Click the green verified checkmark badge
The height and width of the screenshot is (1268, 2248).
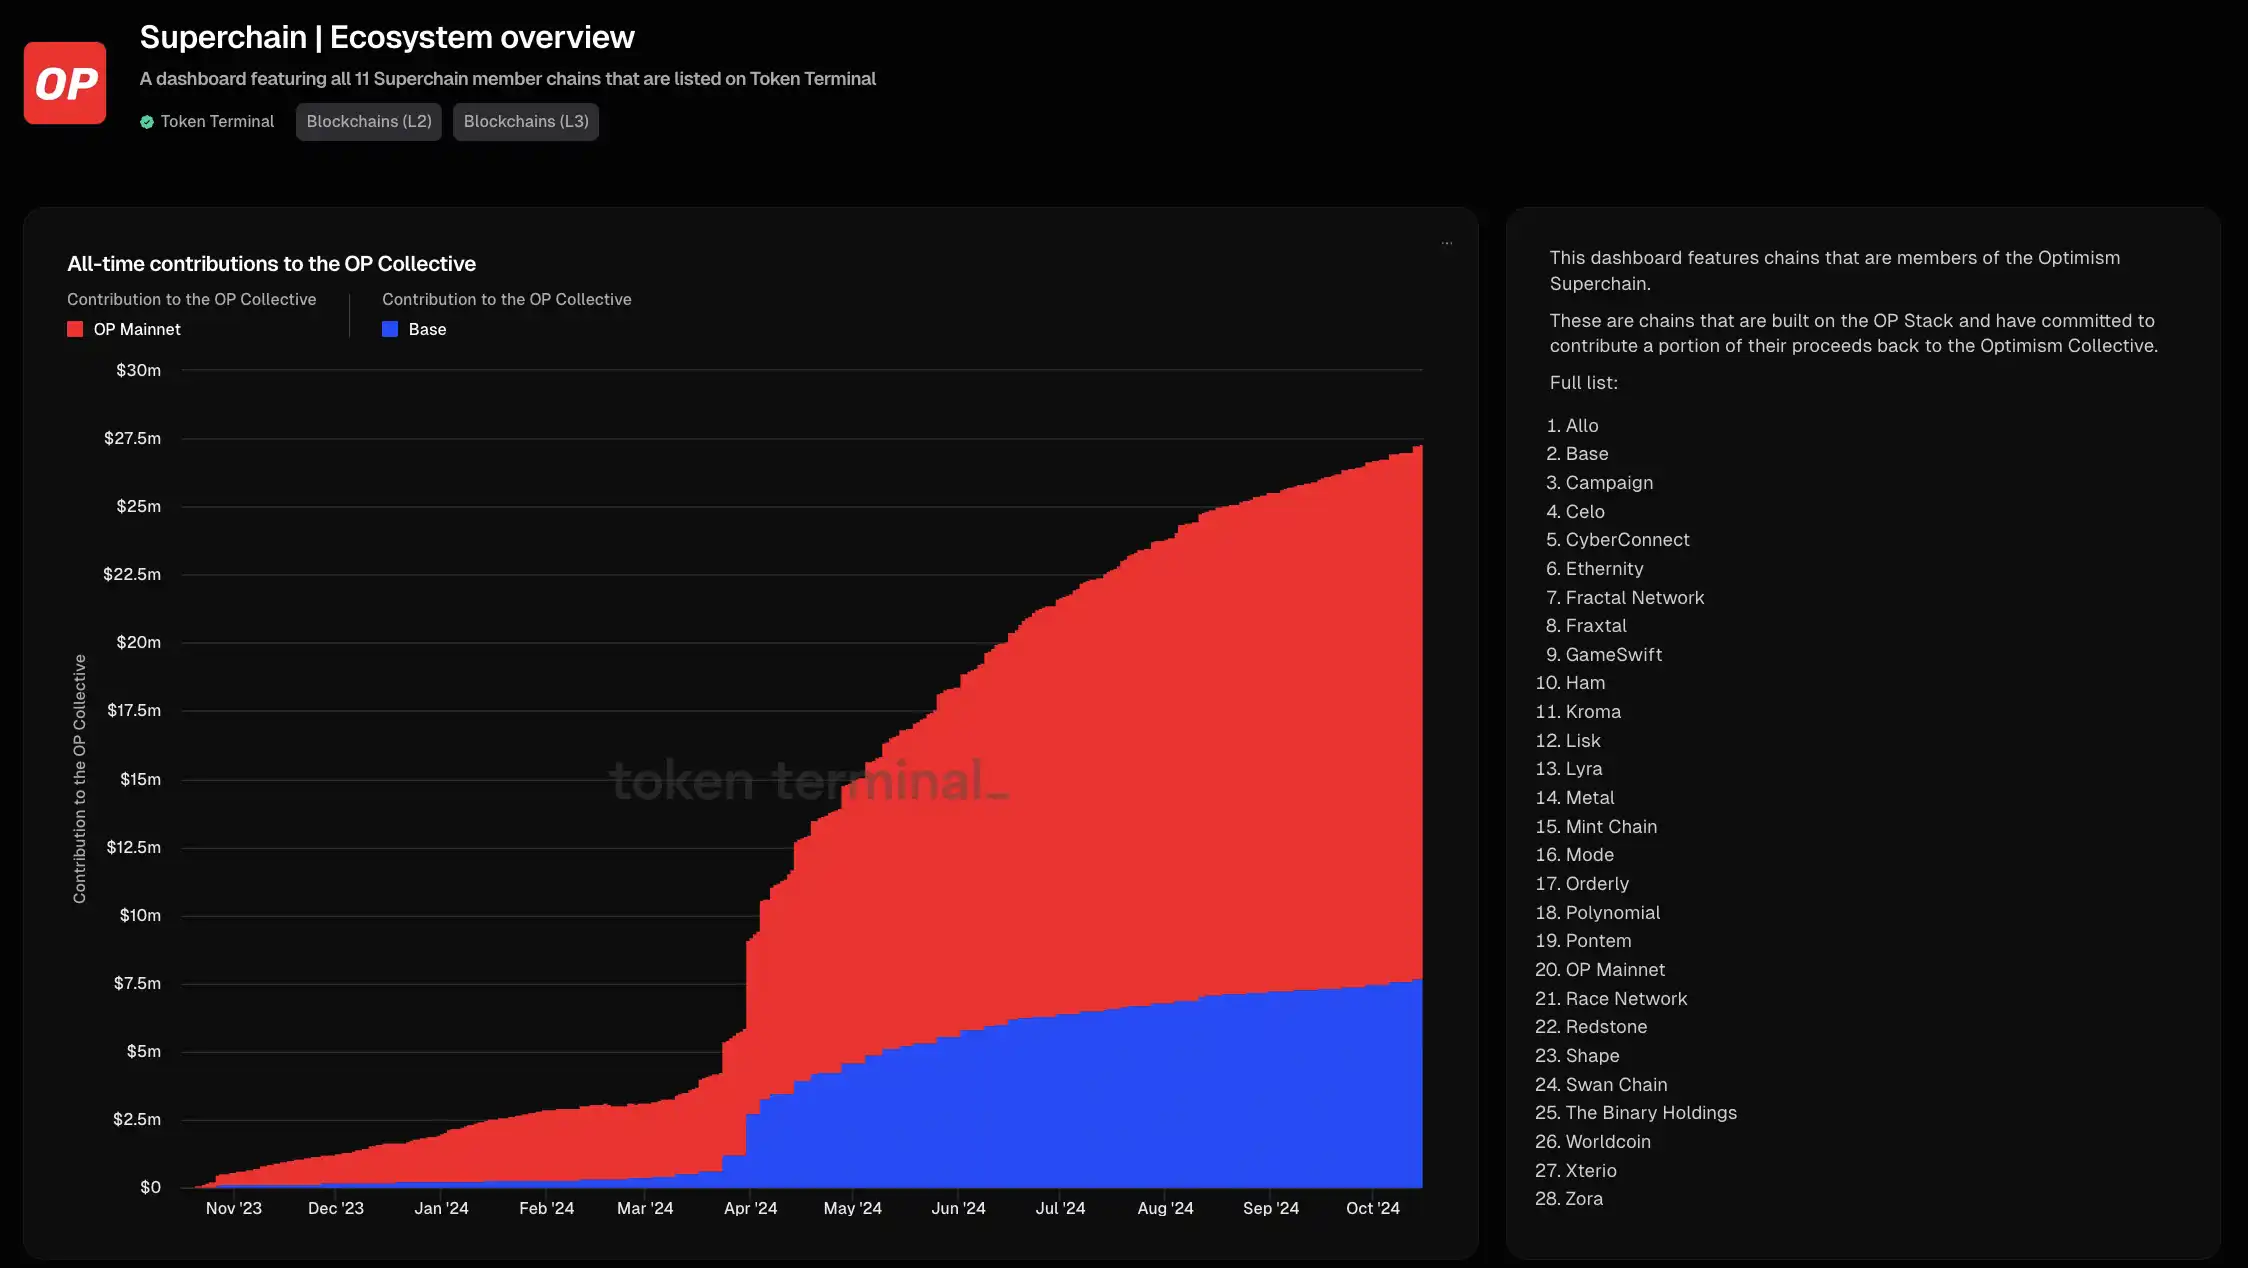click(x=147, y=122)
